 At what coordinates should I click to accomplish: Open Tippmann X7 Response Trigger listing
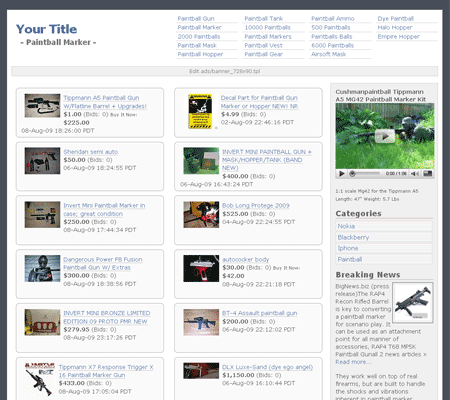(x=106, y=371)
